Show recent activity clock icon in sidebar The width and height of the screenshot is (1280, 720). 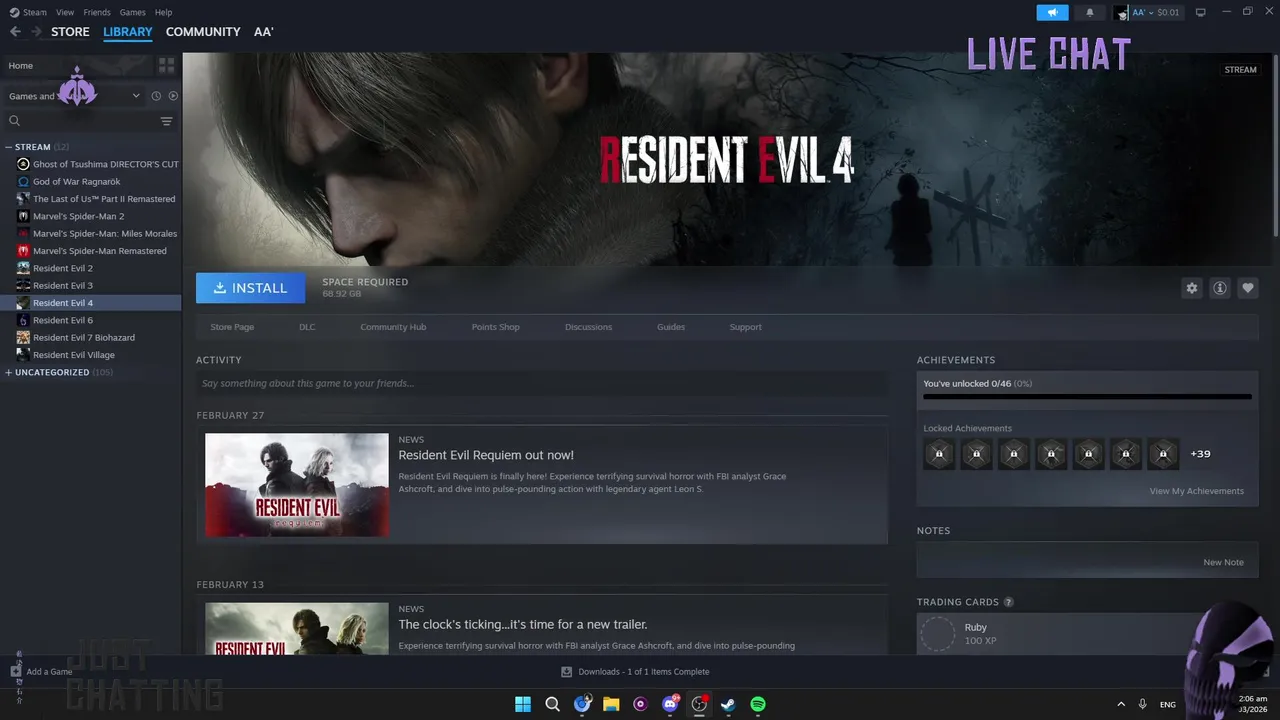click(156, 96)
